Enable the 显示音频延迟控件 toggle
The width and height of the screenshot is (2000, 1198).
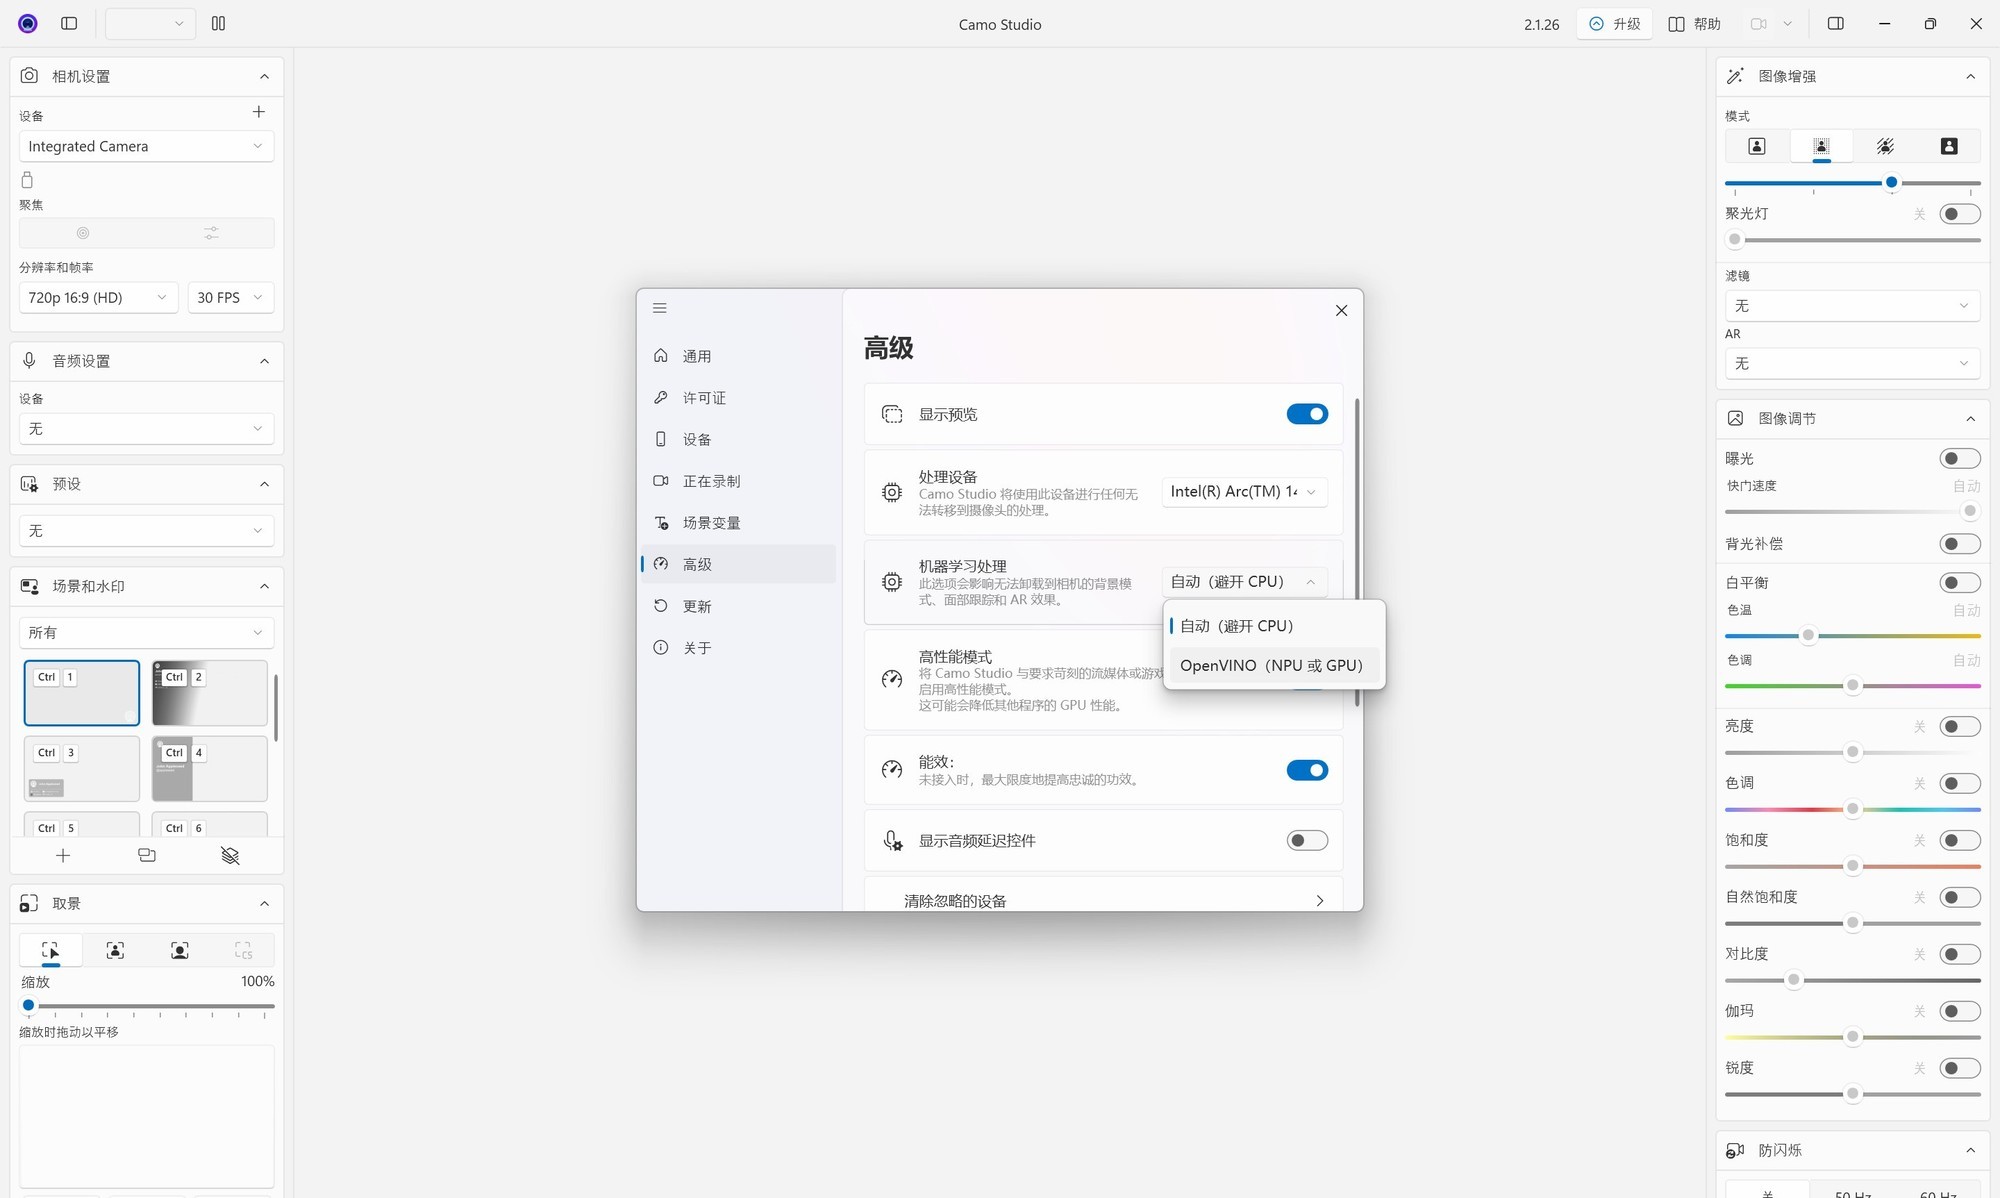pos(1306,840)
